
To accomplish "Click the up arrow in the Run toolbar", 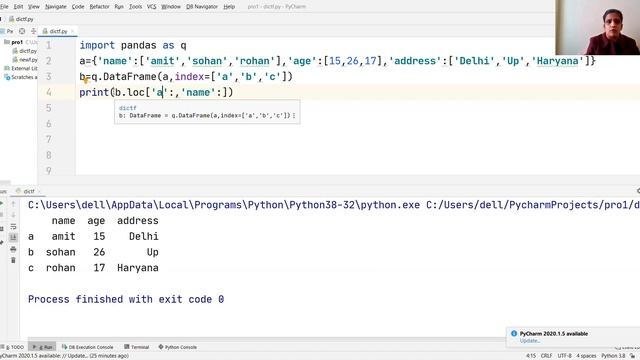I will (x=13, y=203).
